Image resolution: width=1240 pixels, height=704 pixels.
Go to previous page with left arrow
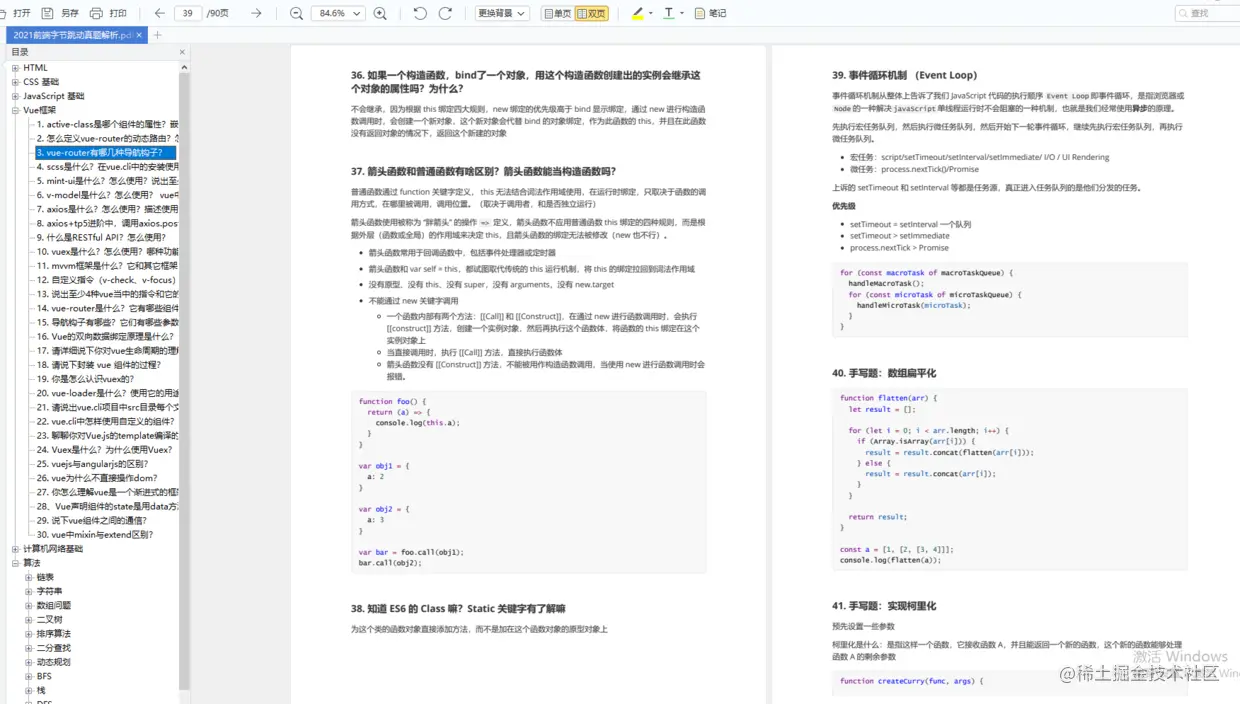160,13
